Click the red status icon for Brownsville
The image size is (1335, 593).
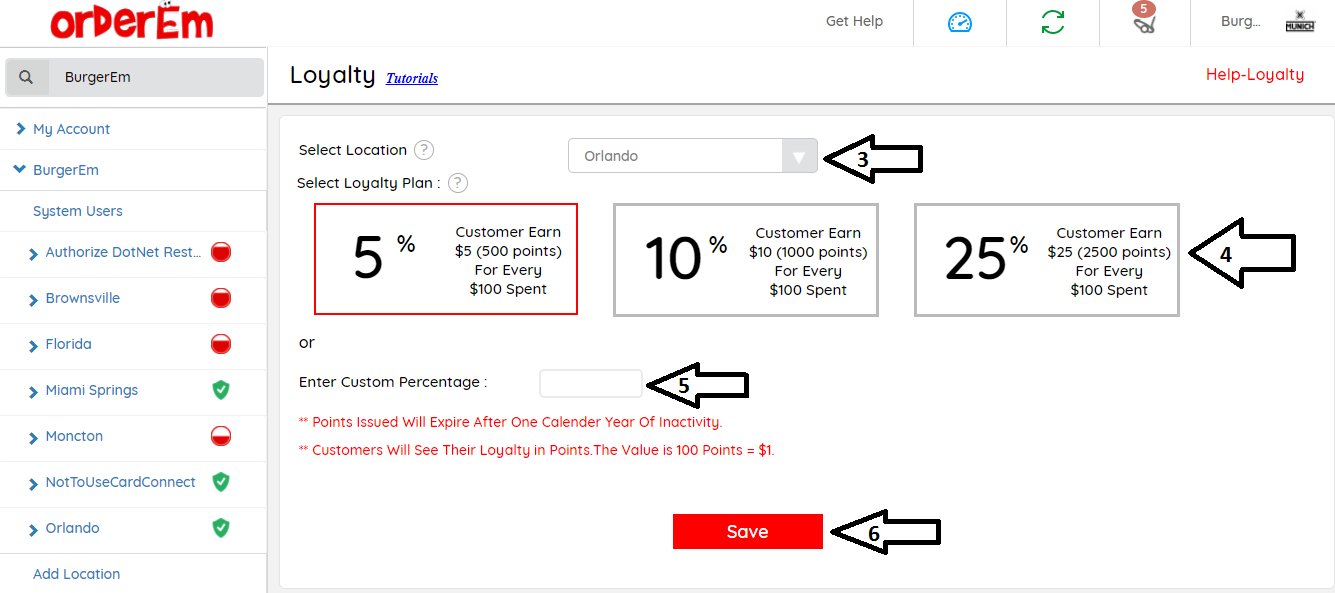[221, 298]
